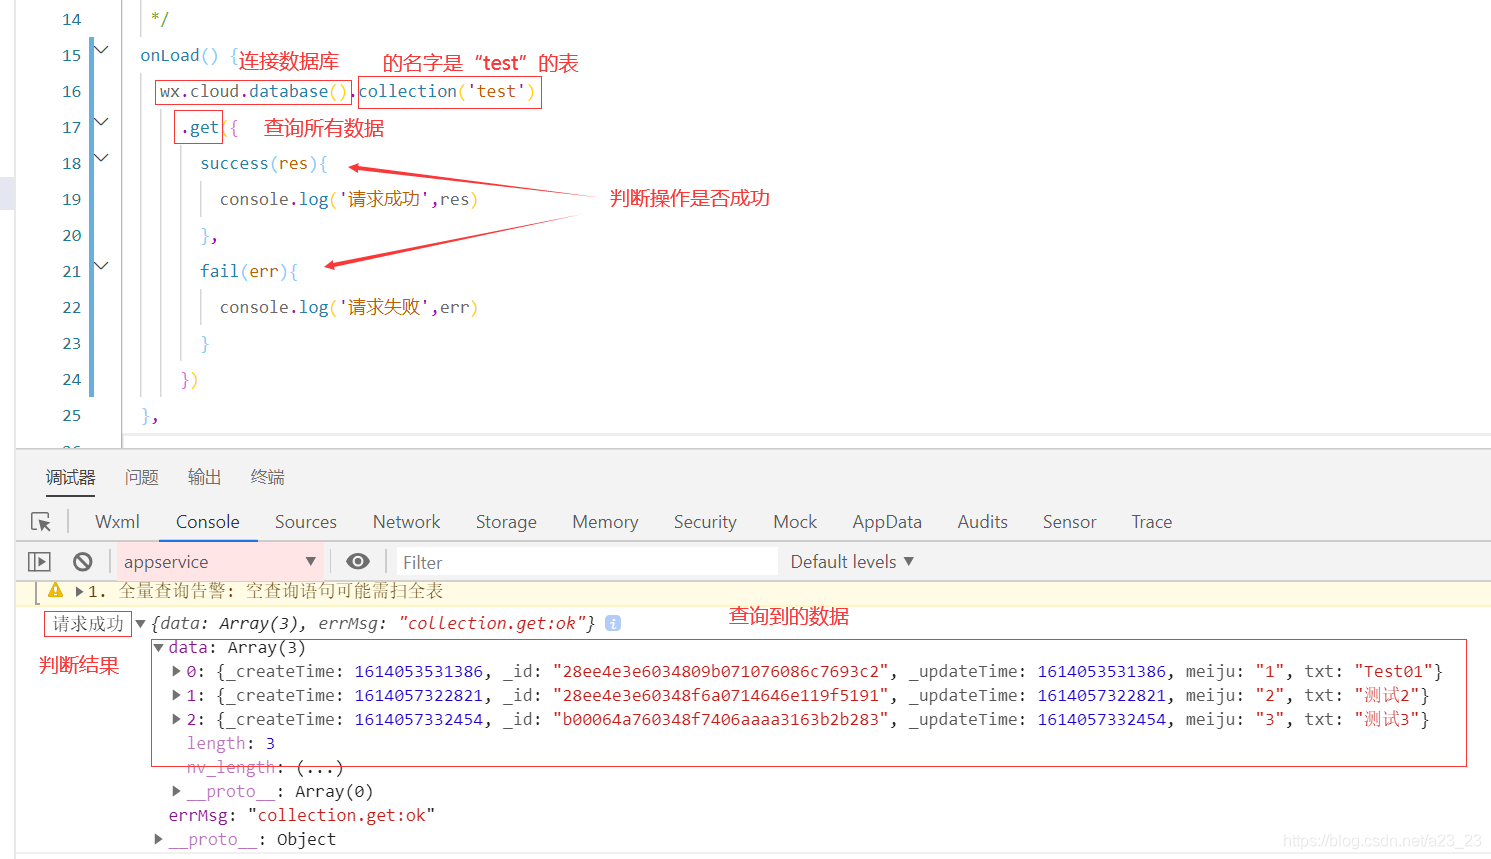Collapse the code fold at line 15
Viewport: 1491px width, 859px height.
click(101, 49)
